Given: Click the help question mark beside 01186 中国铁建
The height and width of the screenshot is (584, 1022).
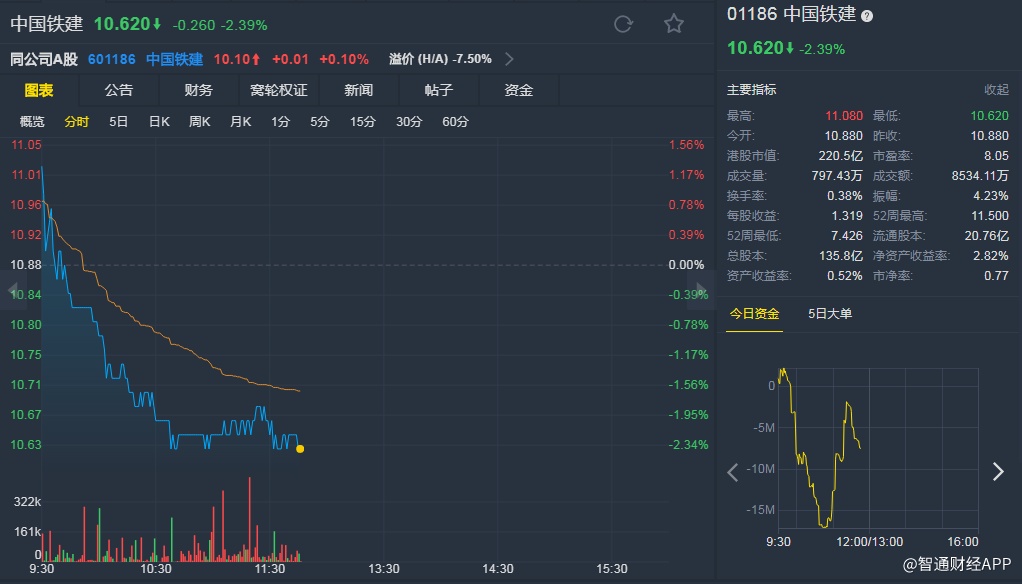Looking at the screenshot, I should coord(867,16).
